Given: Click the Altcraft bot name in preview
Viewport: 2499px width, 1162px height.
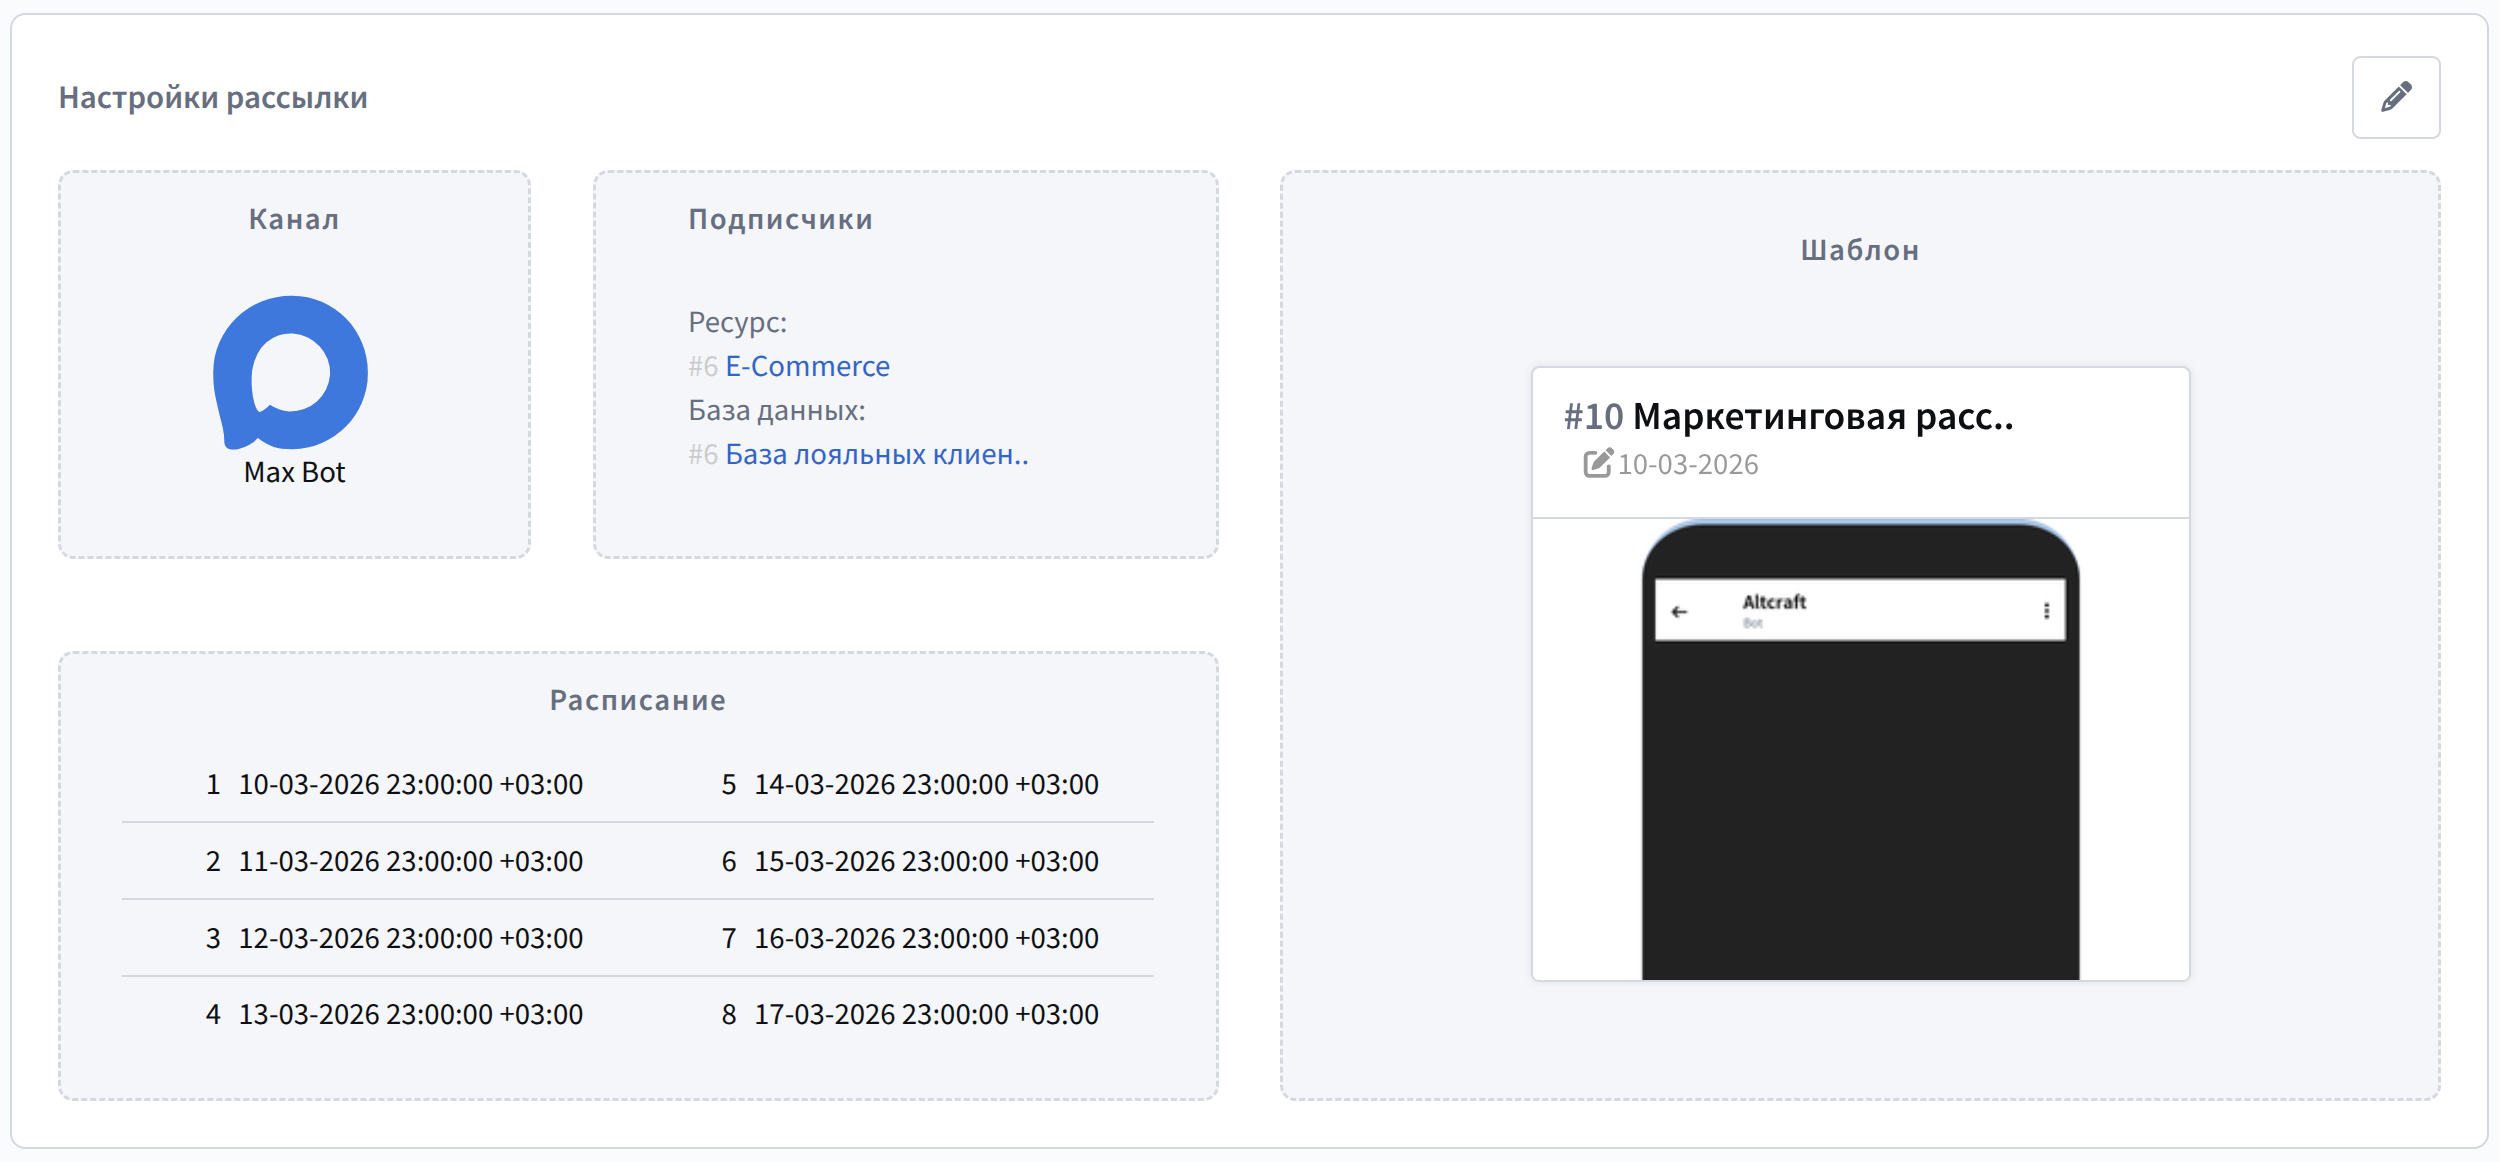Looking at the screenshot, I should point(1774,602).
